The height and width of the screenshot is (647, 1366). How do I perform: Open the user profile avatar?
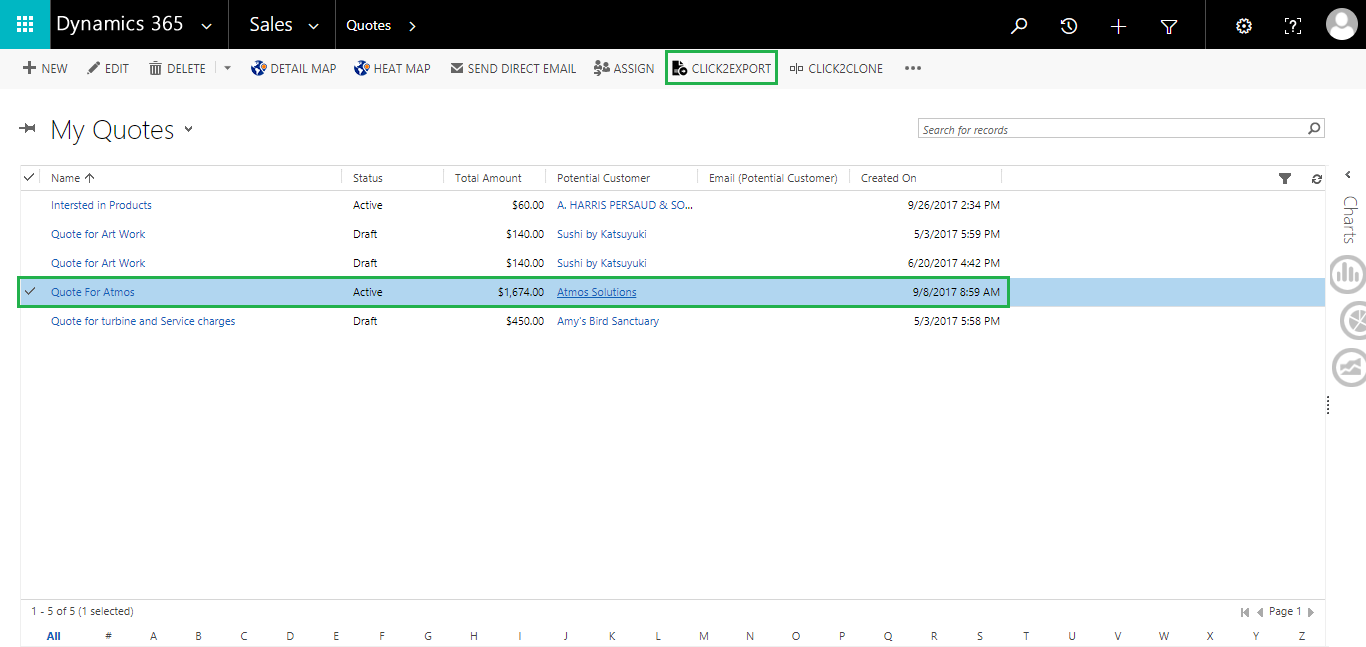point(1341,25)
